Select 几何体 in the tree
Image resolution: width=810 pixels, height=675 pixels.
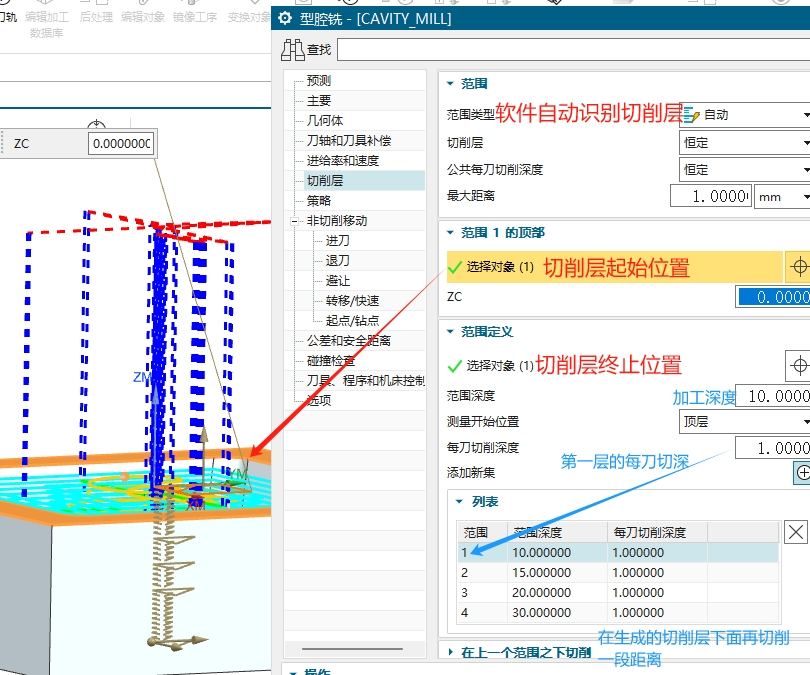pos(324,120)
